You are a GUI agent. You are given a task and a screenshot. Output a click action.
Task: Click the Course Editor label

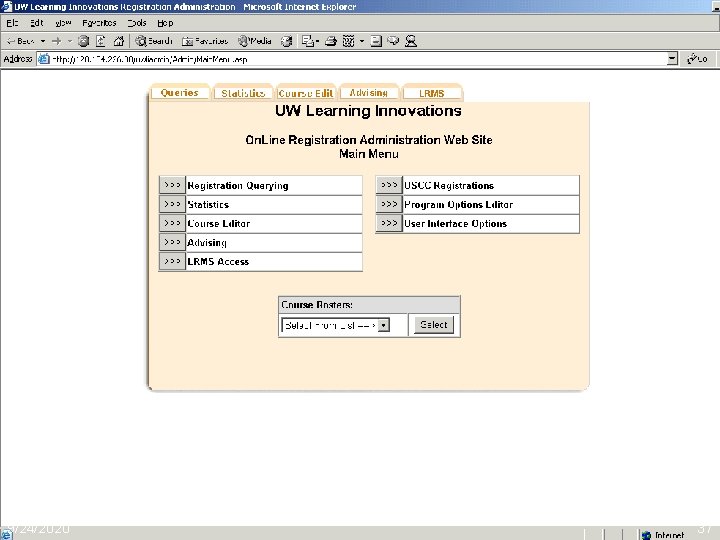(219, 224)
